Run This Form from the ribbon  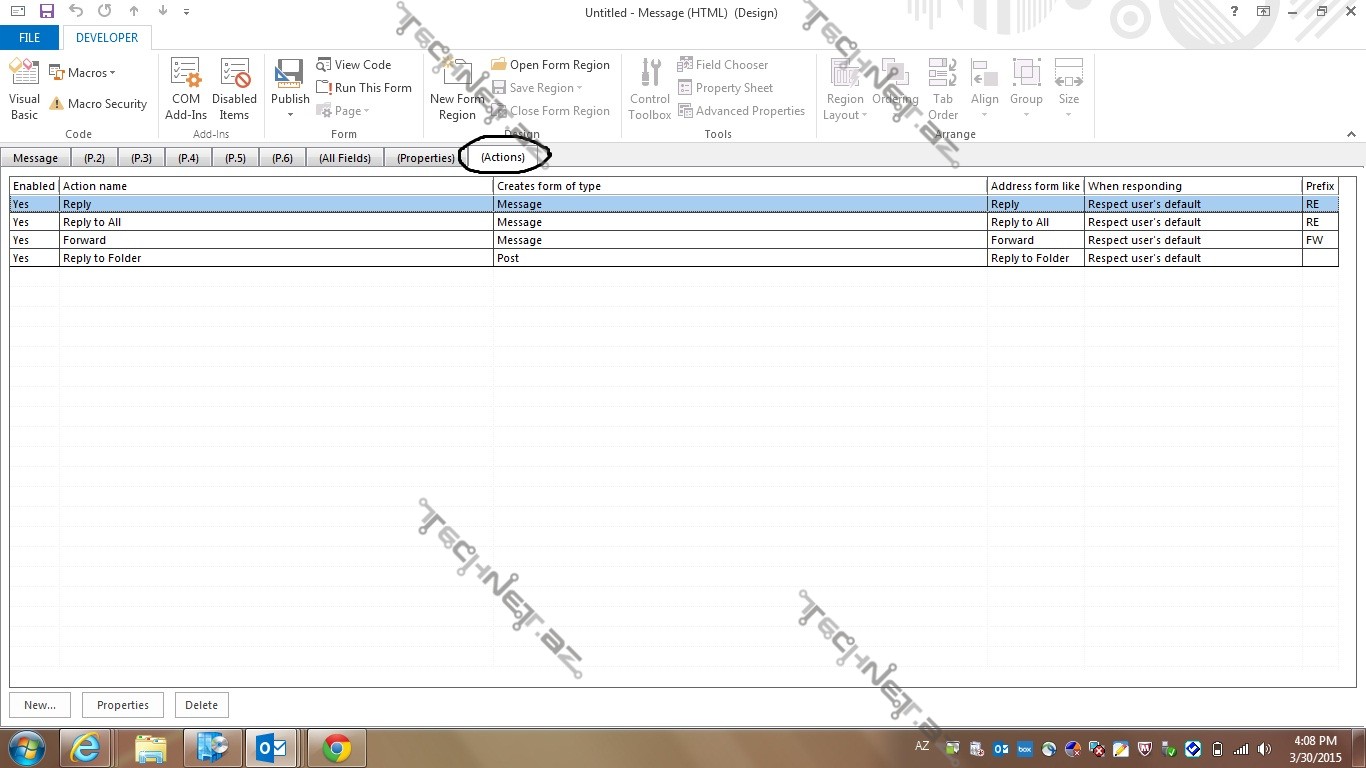click(x=364, y=88)
